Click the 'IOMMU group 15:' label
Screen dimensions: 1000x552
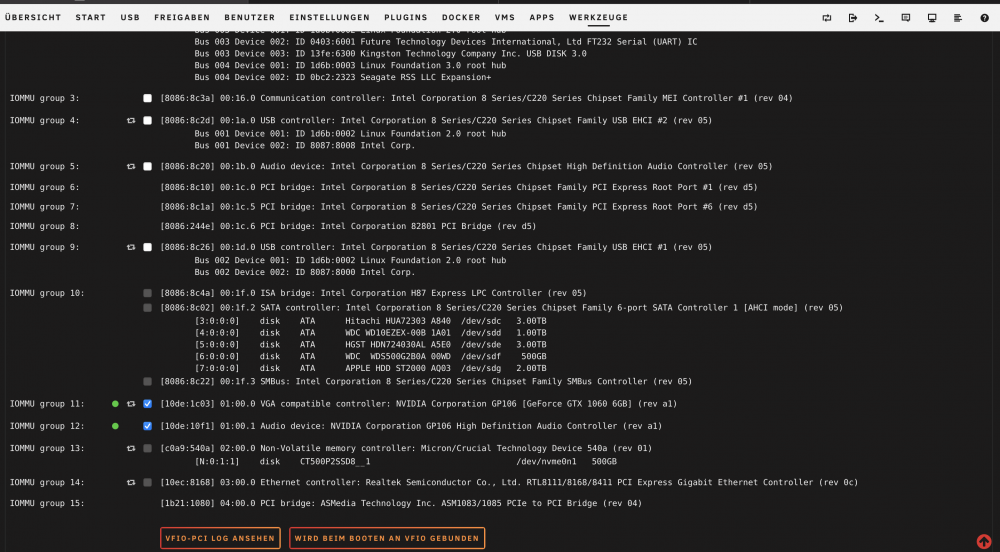[47, 504]
